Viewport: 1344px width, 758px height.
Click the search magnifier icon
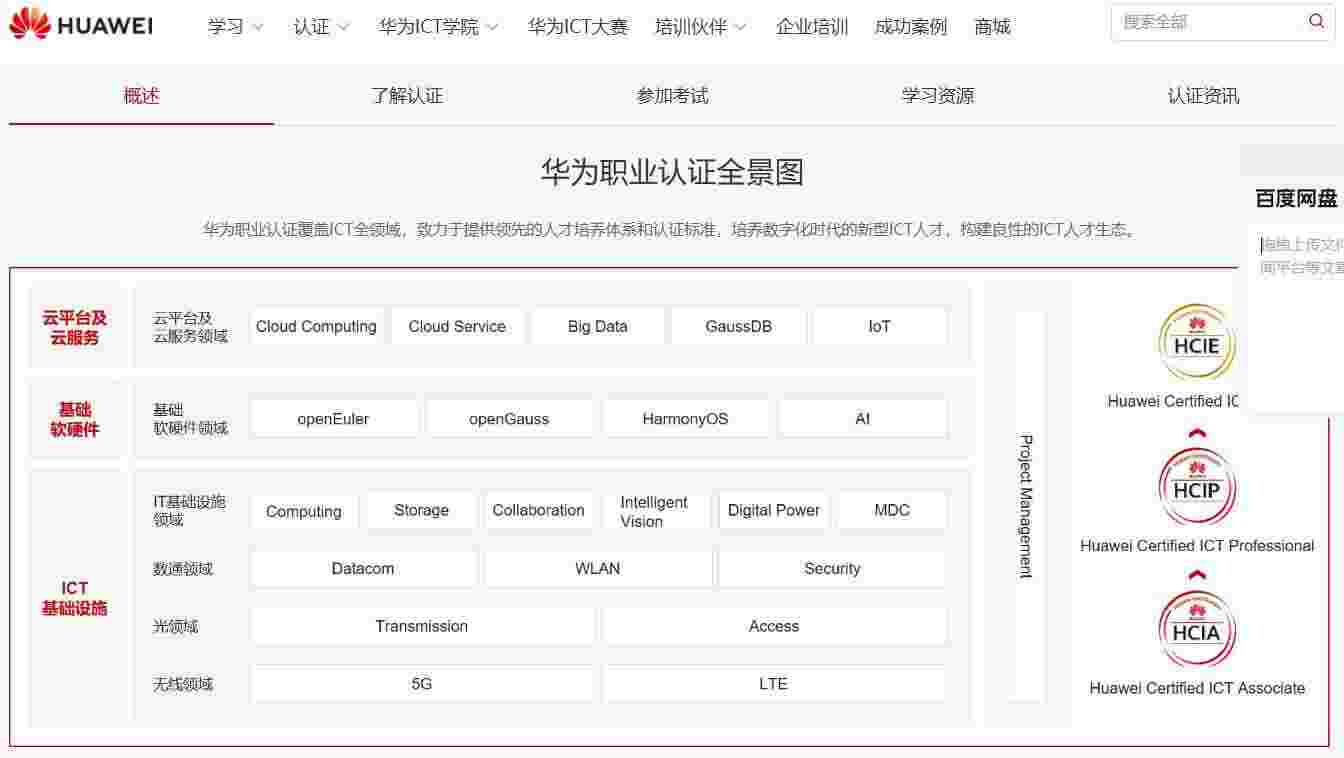[x=1316, y=22]
